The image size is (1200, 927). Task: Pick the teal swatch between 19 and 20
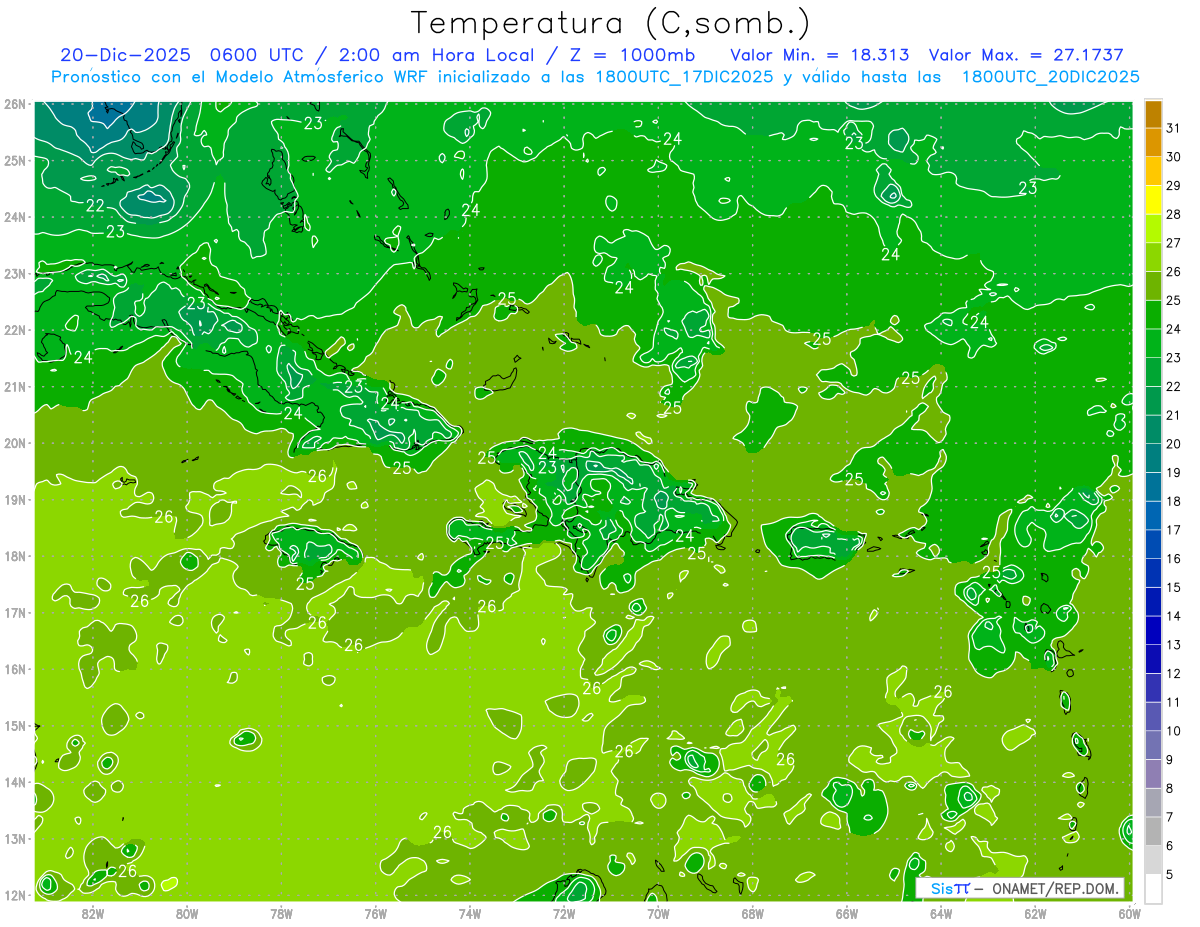pyautogui.click(x=1153, y=459)
